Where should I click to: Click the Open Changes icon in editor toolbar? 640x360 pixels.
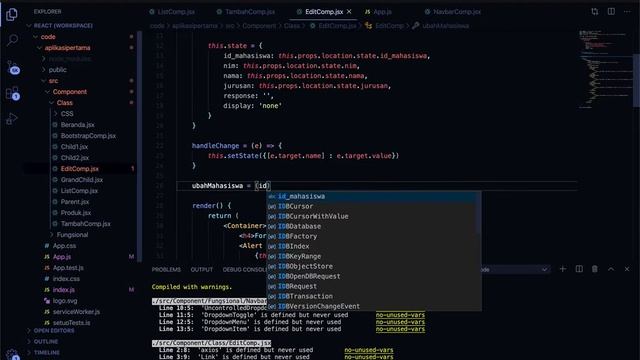[x=595, y=12]
